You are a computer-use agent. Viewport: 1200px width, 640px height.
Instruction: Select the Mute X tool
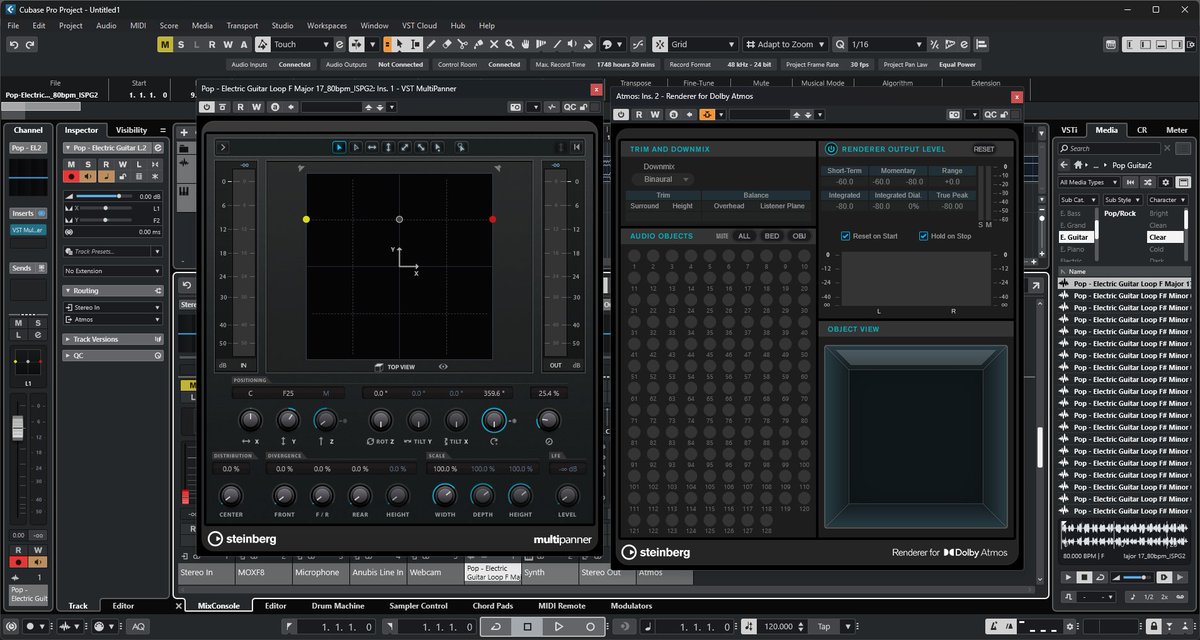click(494, 44)
